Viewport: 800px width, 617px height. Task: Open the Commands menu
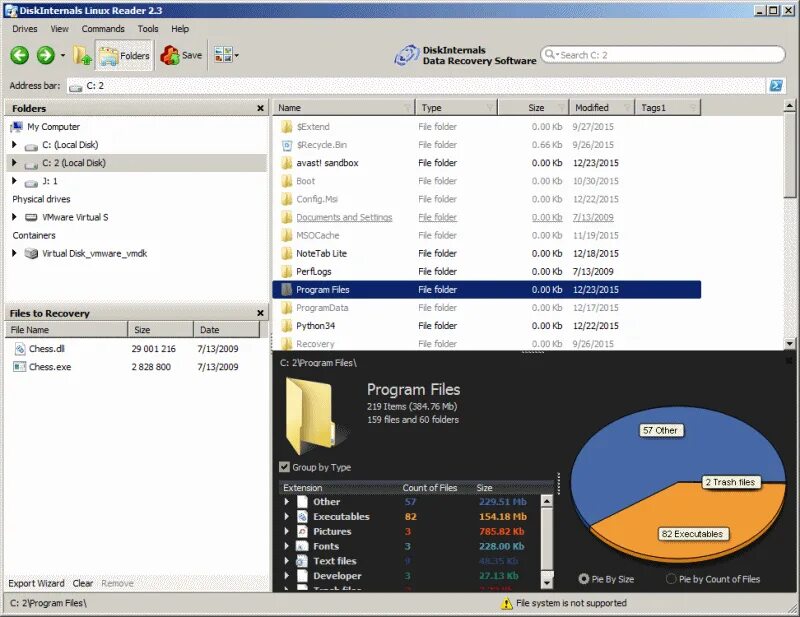click(x=103, y=29)
